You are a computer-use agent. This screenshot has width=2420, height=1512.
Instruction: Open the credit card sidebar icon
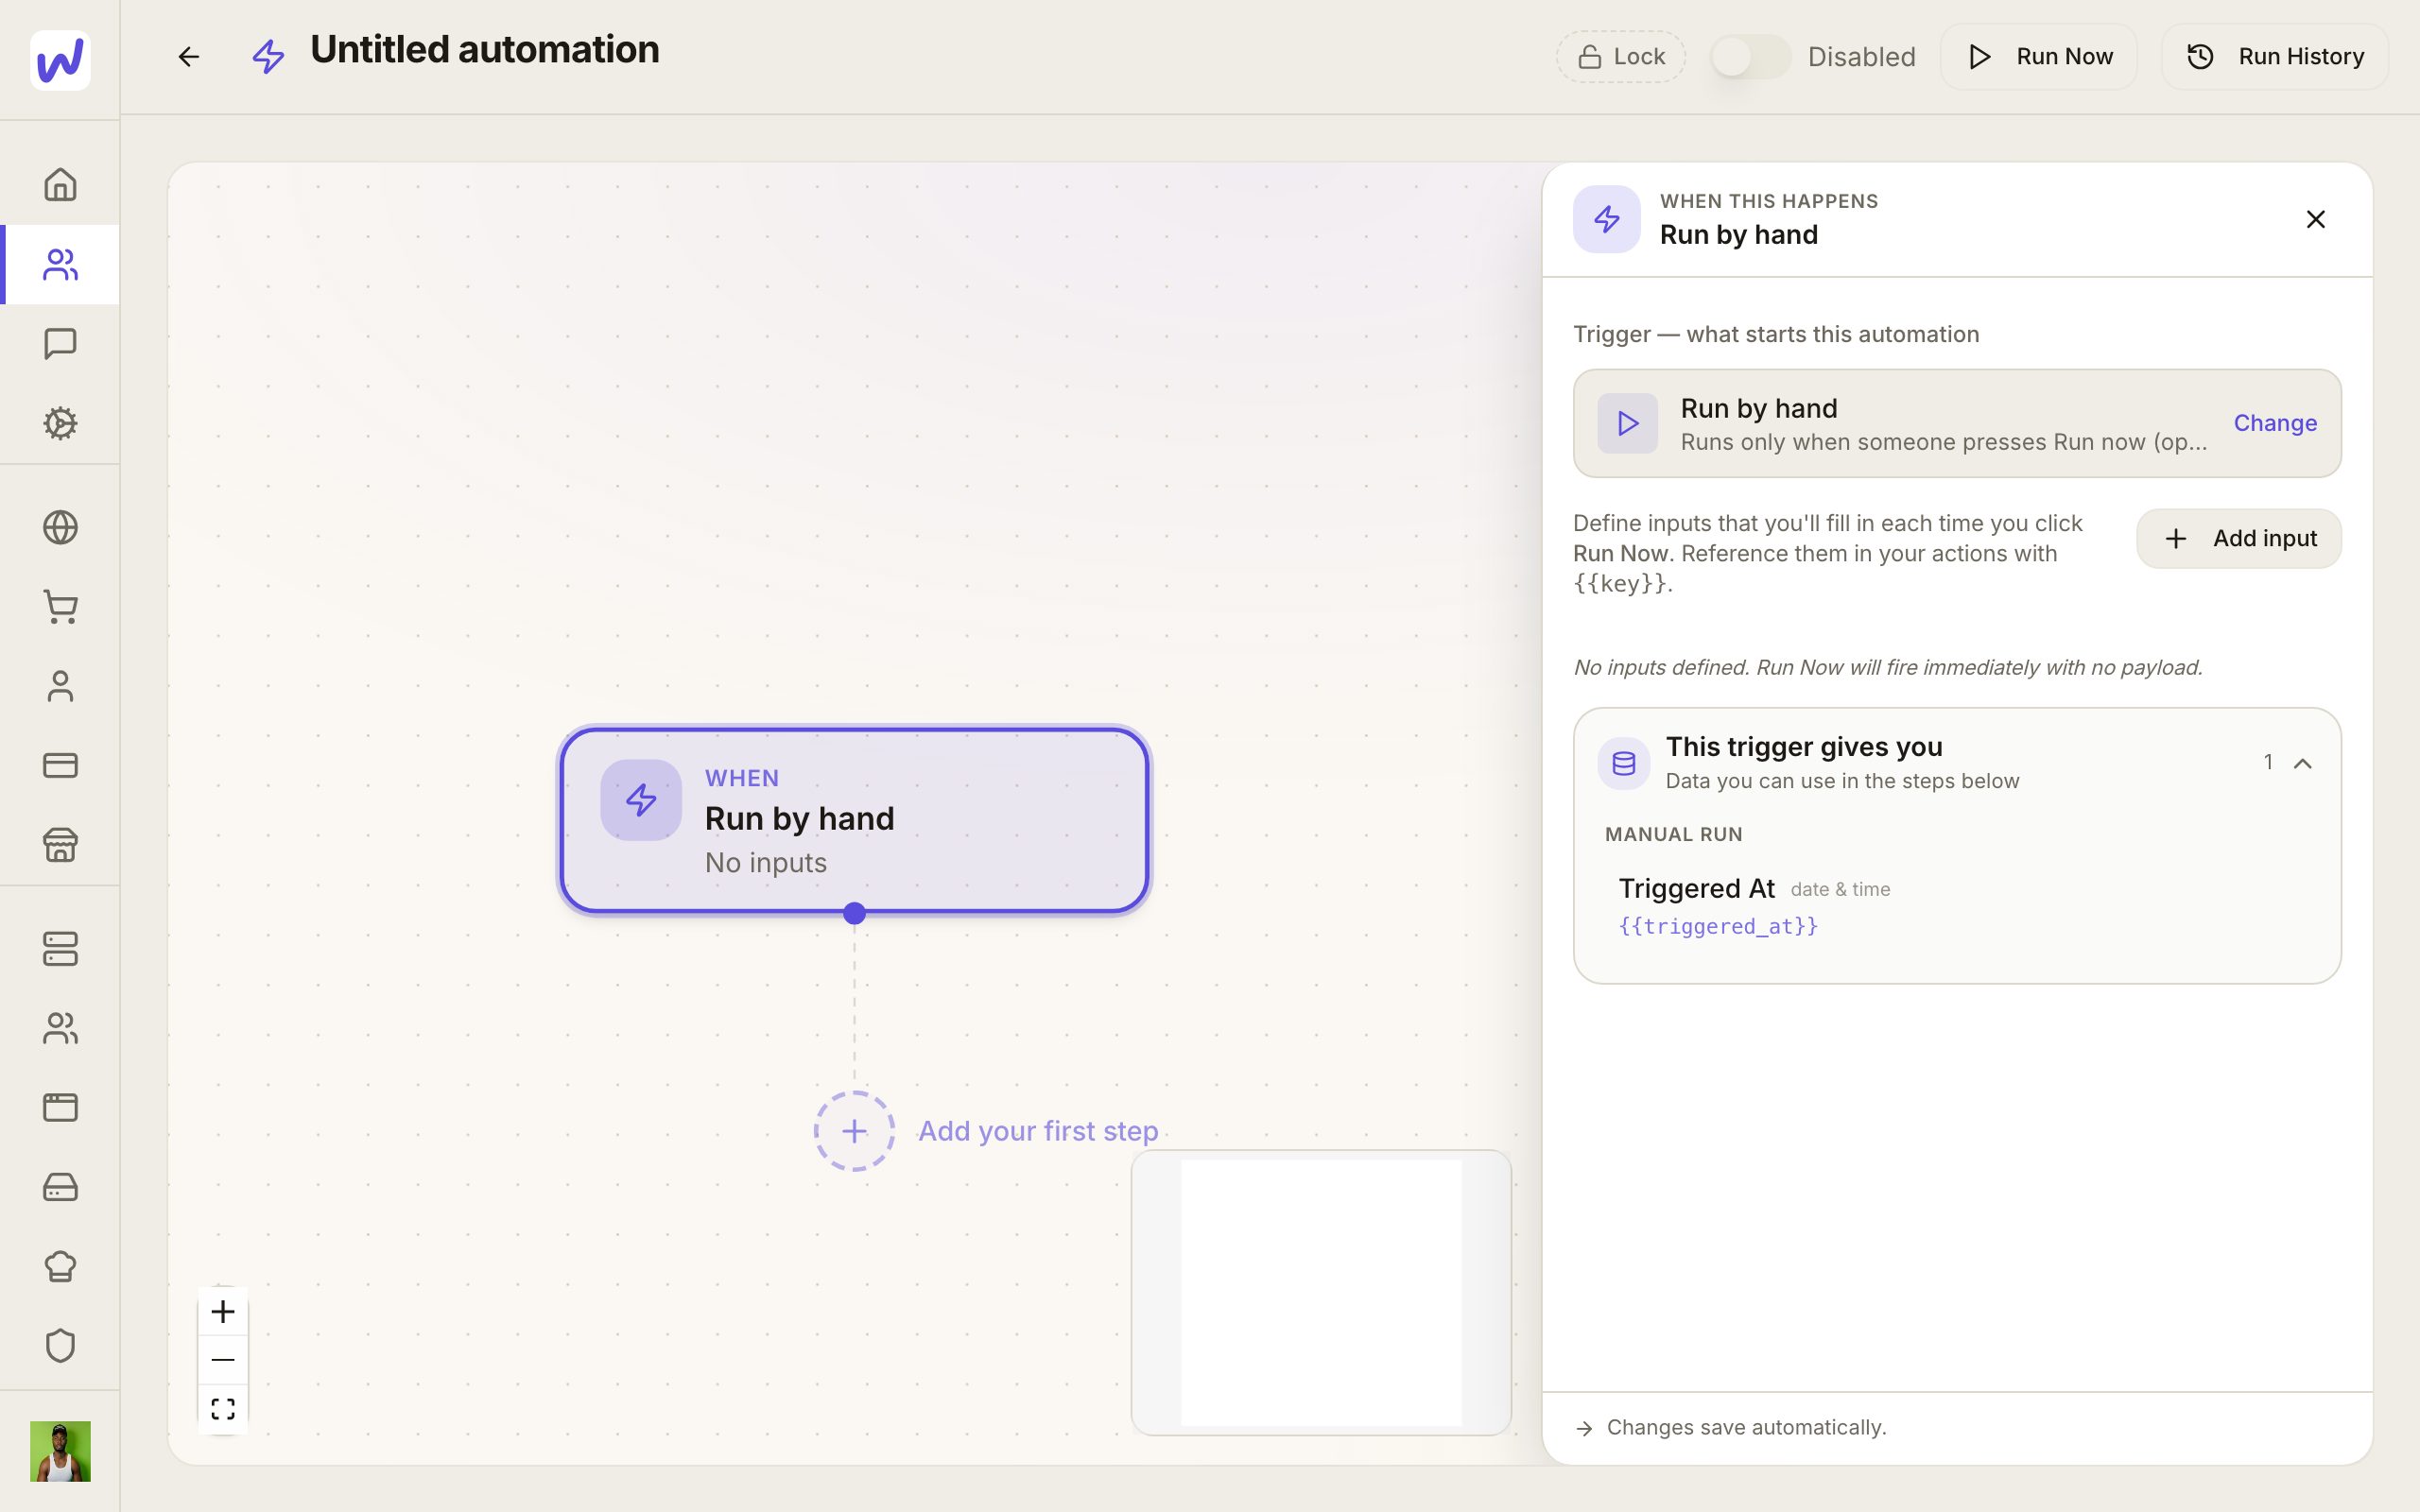click(60, 765)
